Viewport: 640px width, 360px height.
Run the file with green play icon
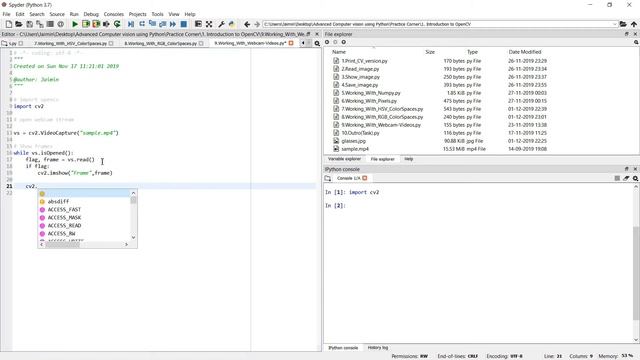tap(75, 24)
